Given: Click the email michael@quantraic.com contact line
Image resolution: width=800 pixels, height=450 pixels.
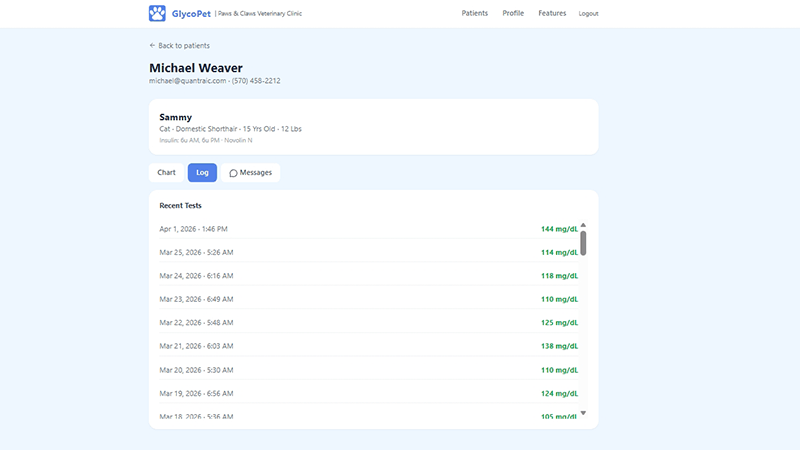Looking at the screenshot, I should pyautogui.click(x=214, y=81).
